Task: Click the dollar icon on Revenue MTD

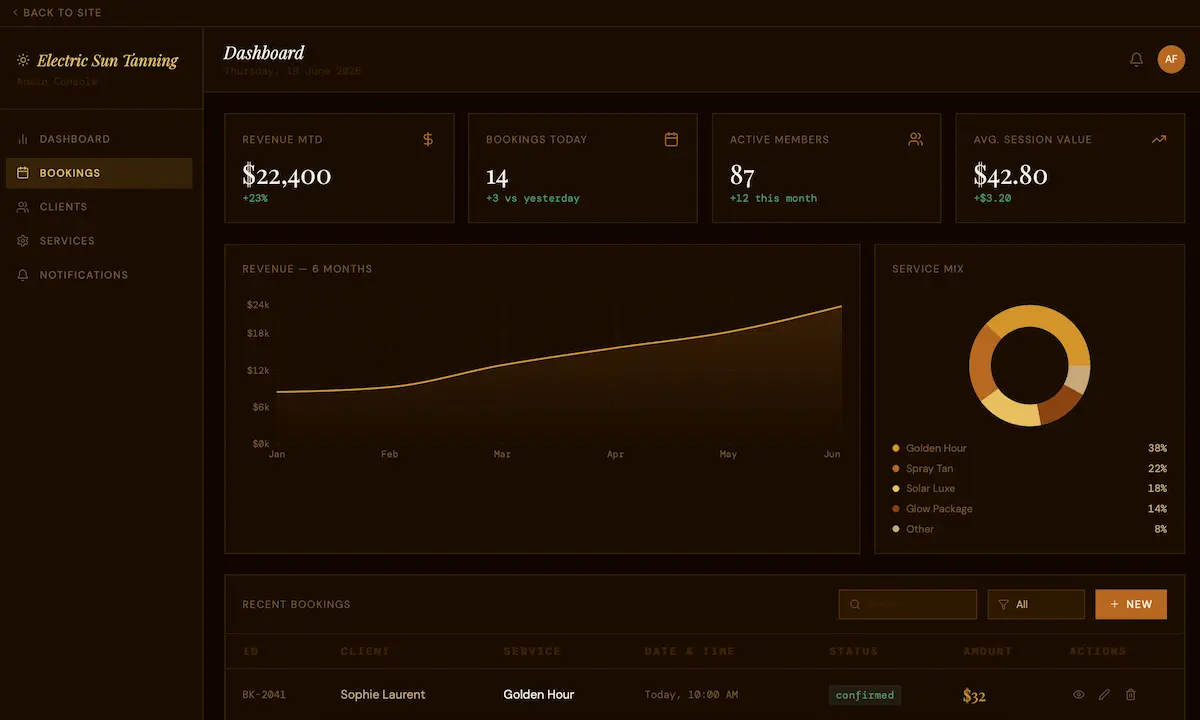Action: pyautogui.click(x=428, y=139)
